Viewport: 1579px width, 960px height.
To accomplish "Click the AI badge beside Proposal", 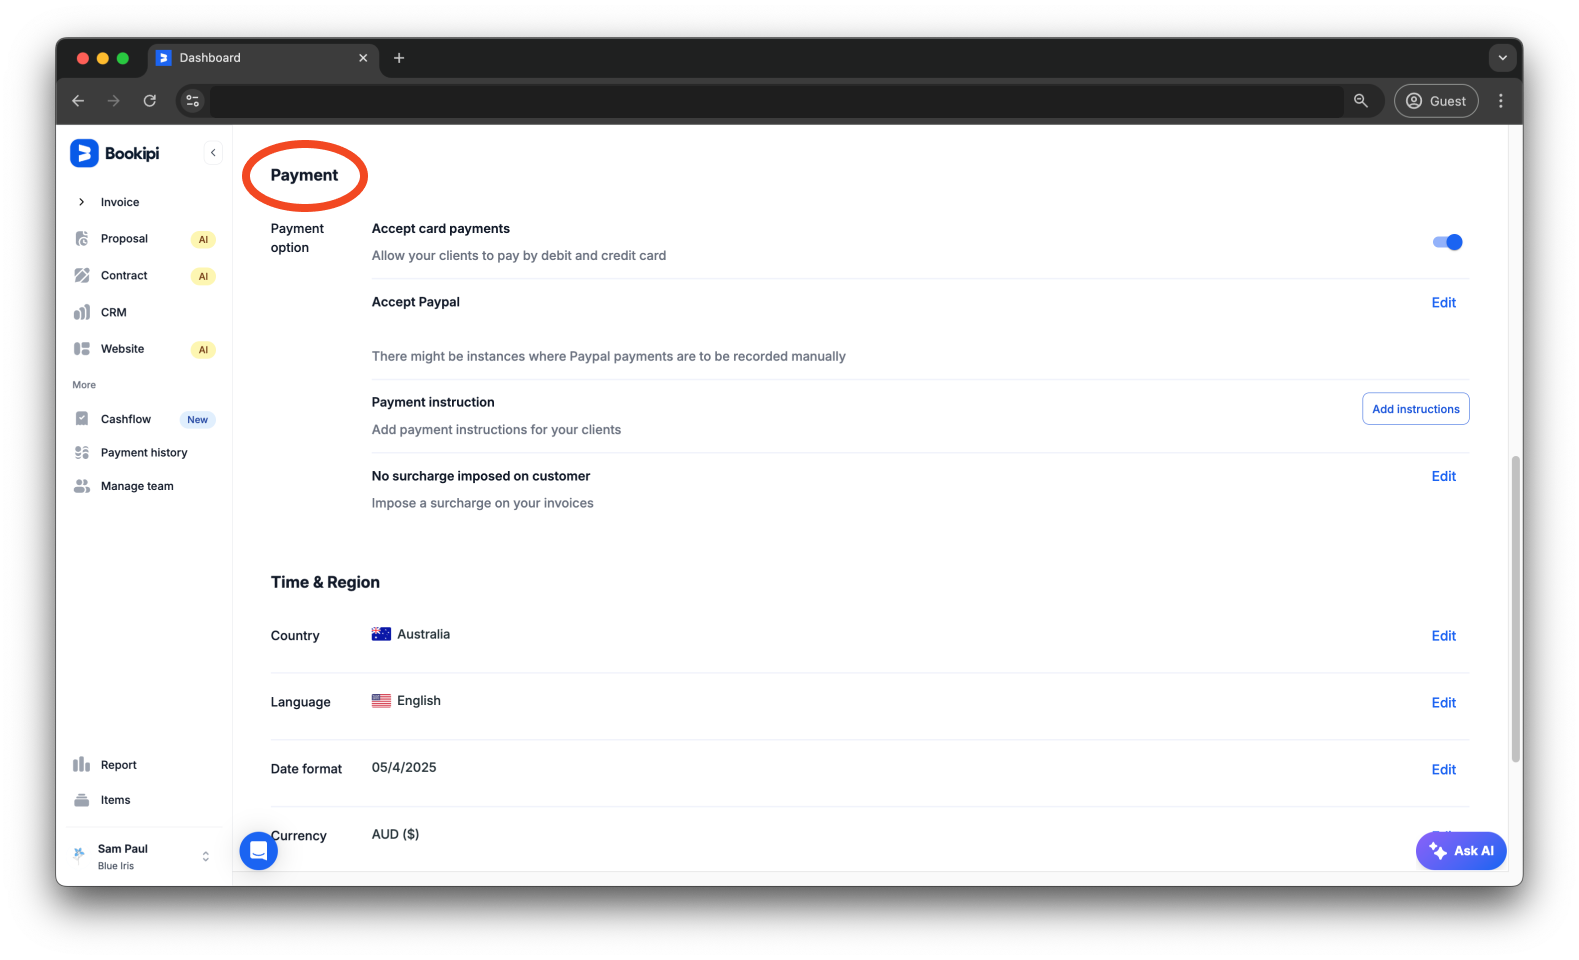I will (x=203, y=240).
